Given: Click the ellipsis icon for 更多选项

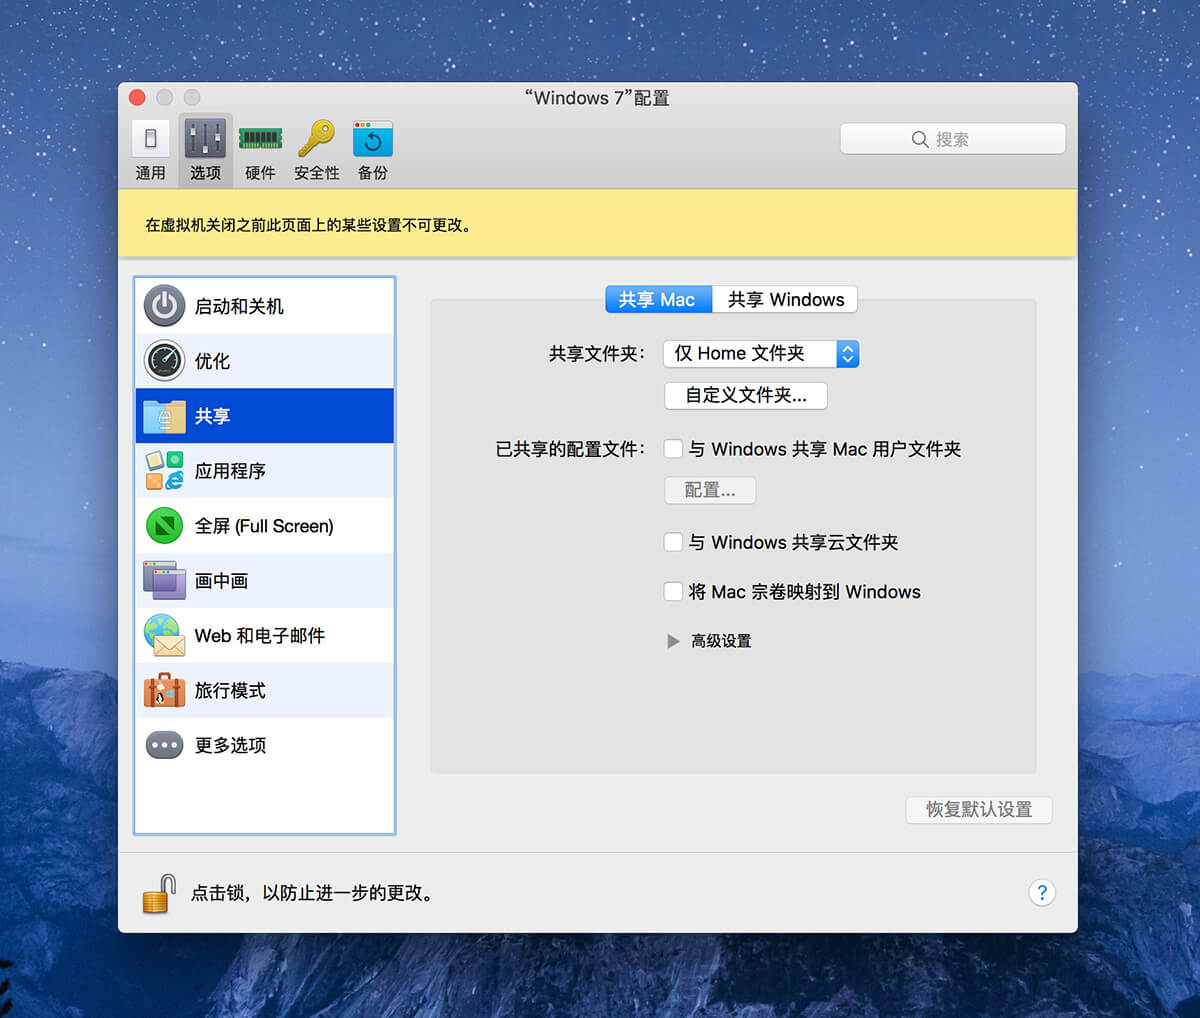Looking at the screenshot, I should [164, 745].
